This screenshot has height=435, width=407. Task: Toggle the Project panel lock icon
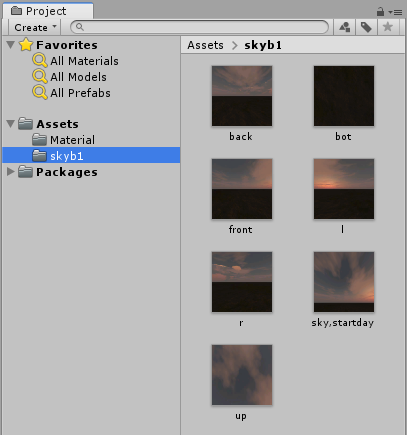[380, 12]
